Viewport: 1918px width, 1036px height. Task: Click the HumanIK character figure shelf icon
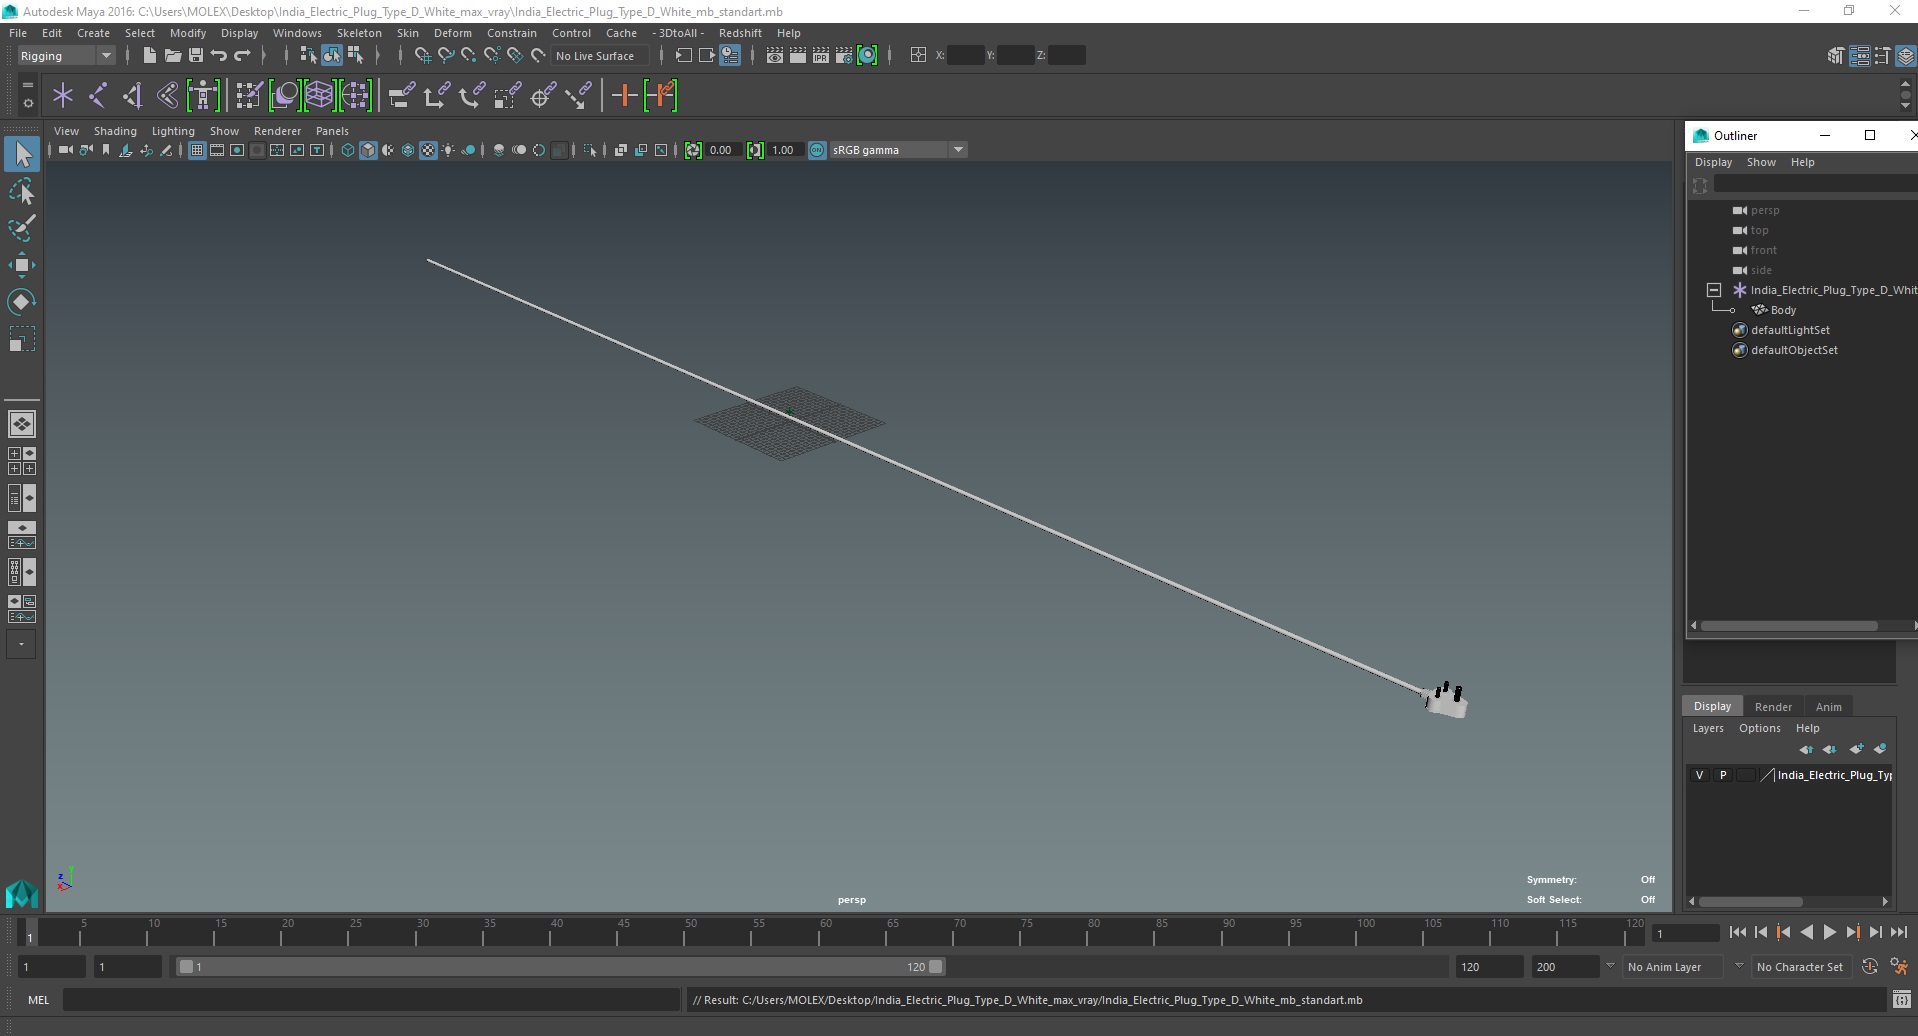pyautogui.click(x=203, y=96)
